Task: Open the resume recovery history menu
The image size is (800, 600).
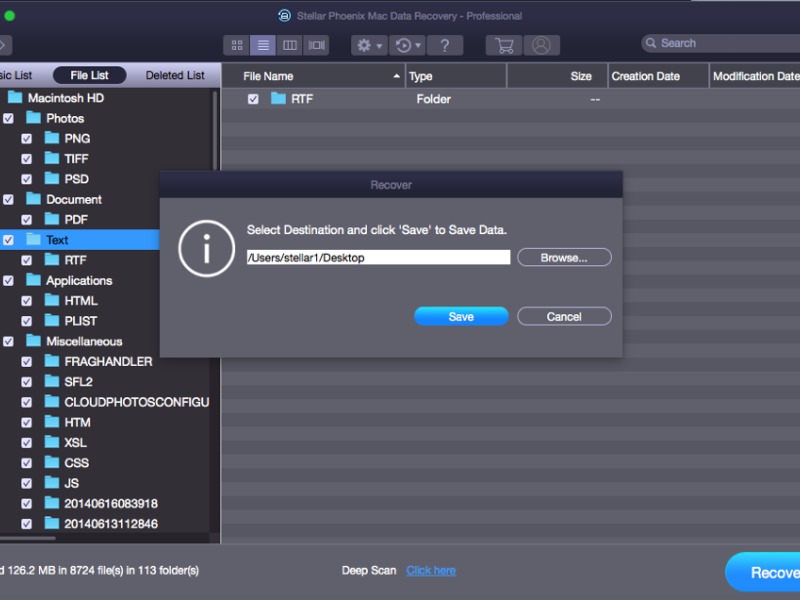Action: point(408,45)
